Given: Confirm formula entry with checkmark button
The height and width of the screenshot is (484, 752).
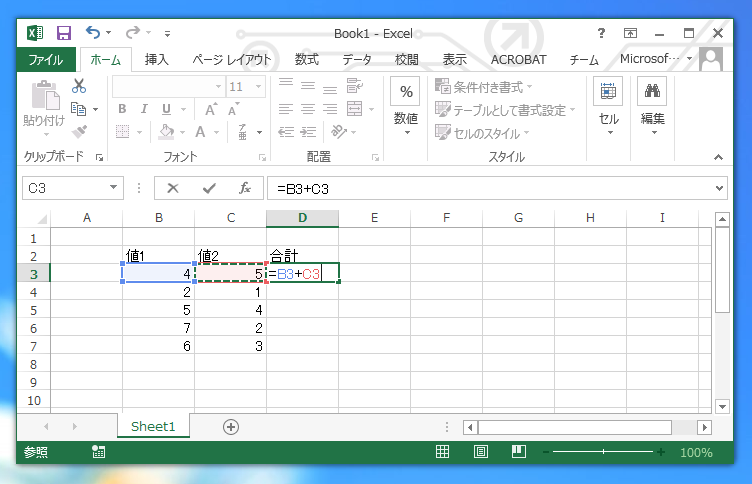Looking at the screenshot, I should tap(209, 188).
